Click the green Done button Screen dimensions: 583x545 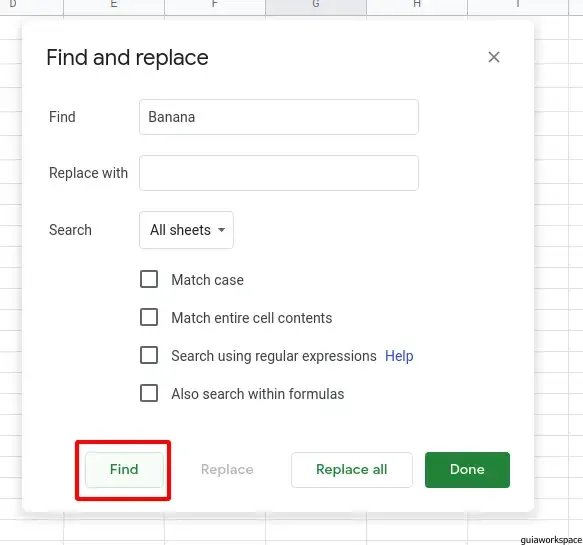click(467, 470)
